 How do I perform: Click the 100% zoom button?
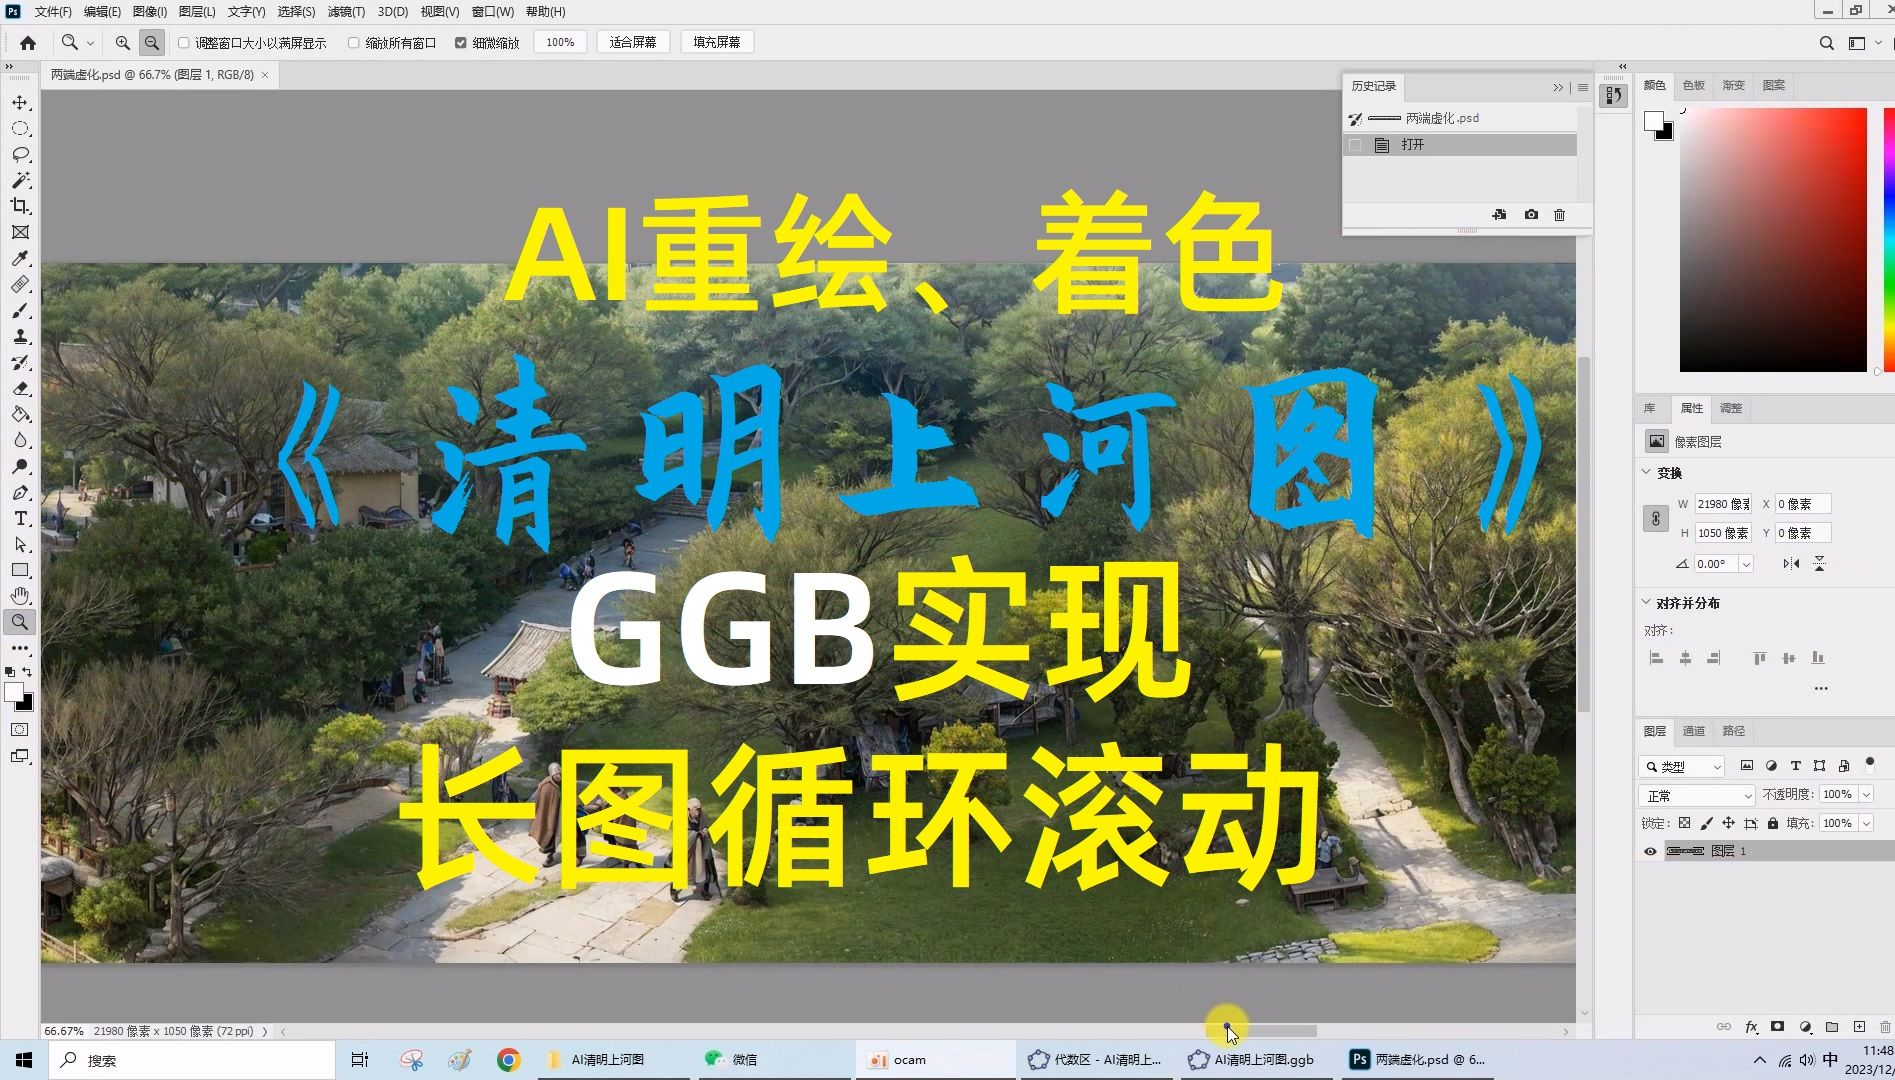[x=560, y=43]
